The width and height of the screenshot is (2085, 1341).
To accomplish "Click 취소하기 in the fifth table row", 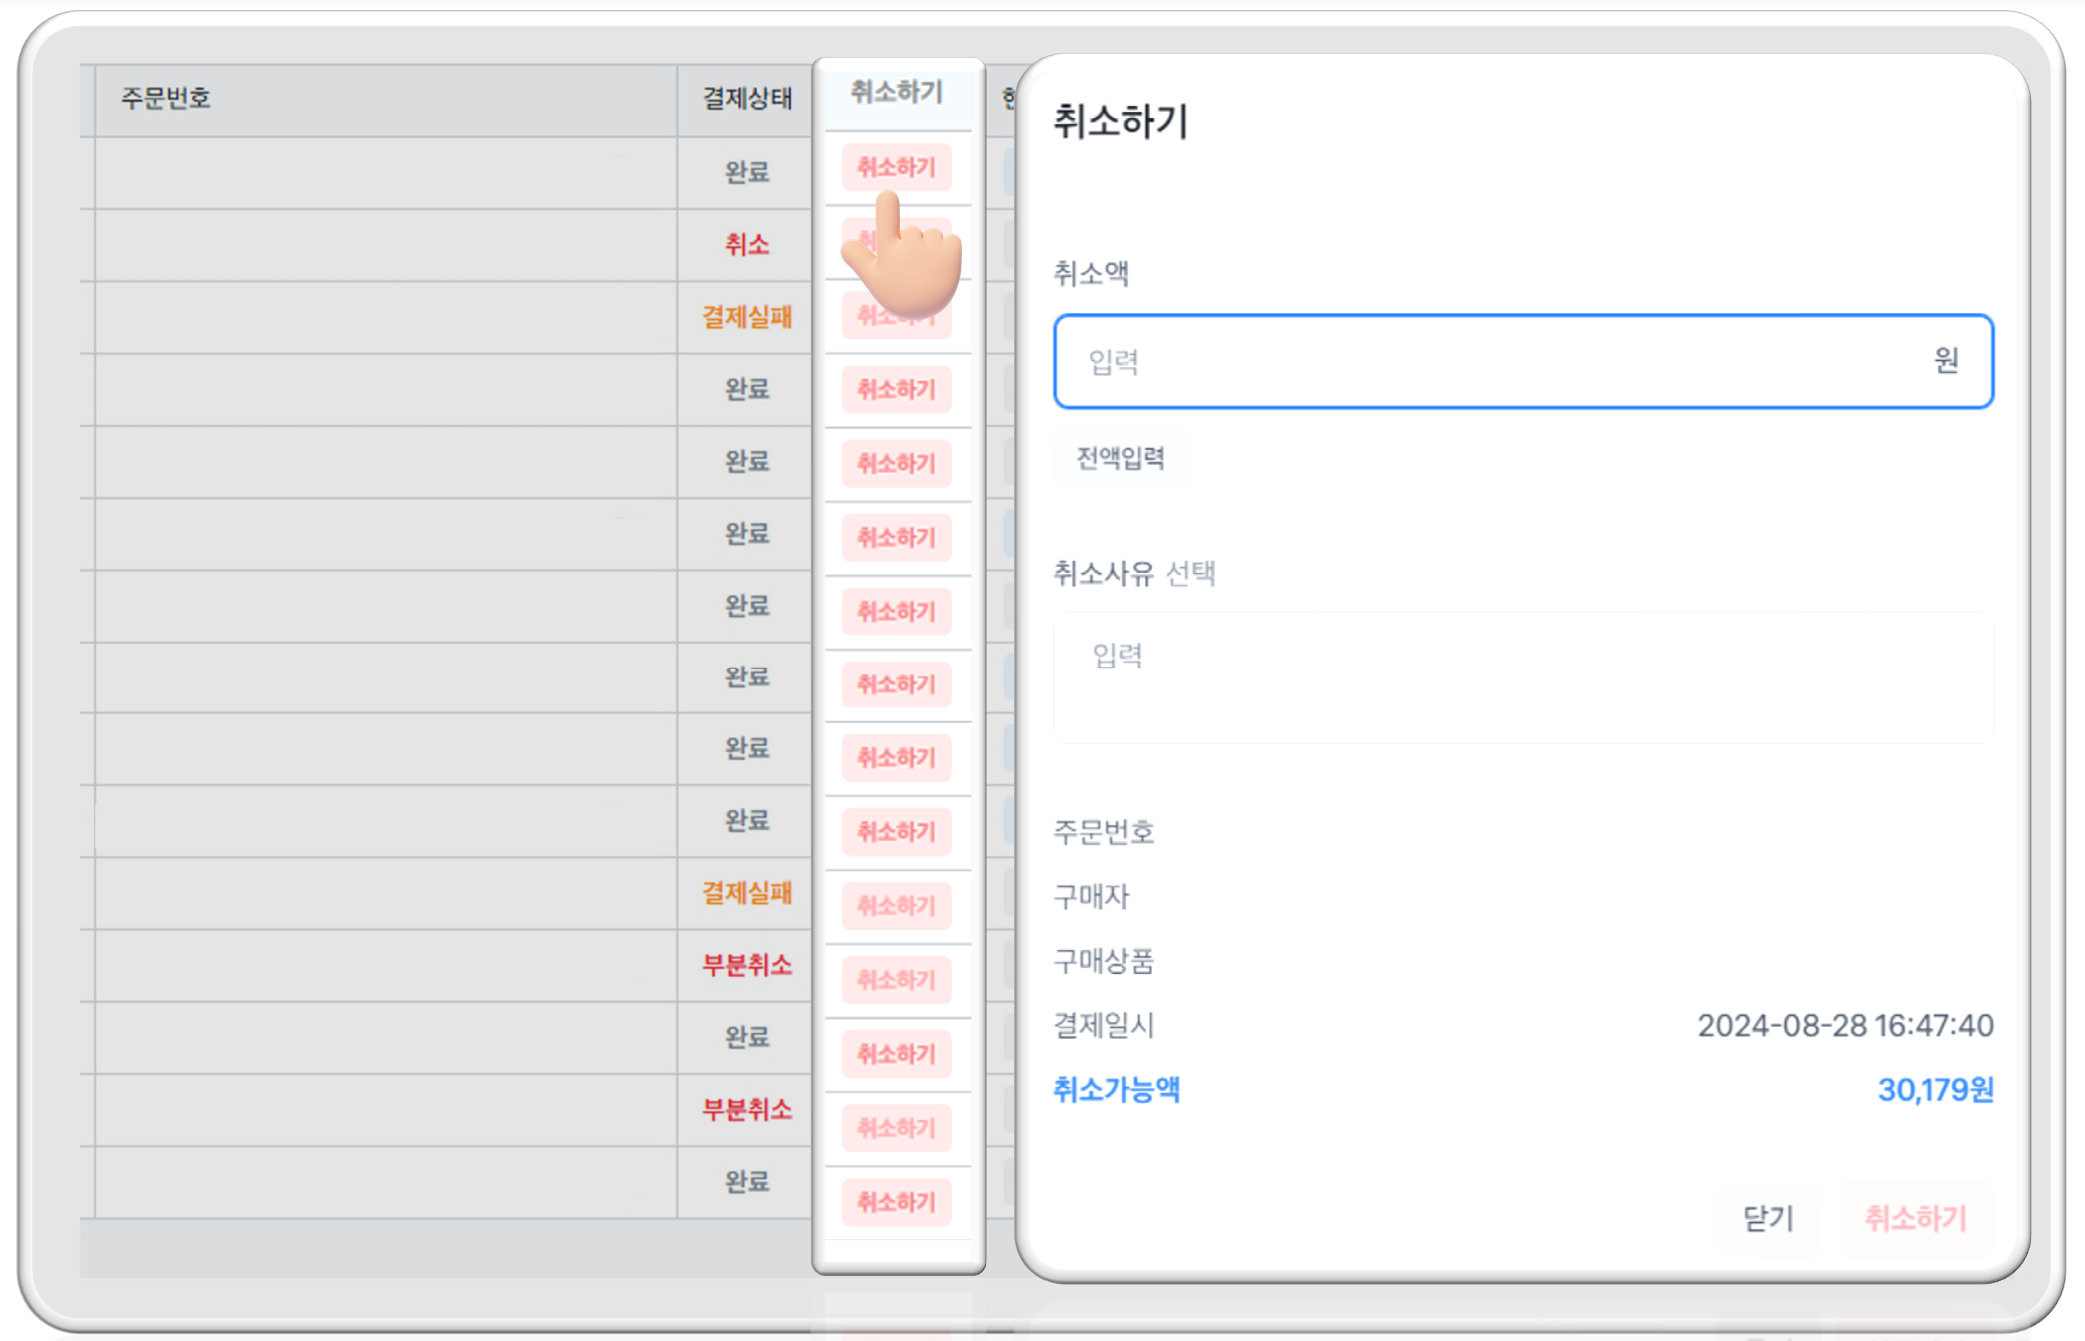I will tap(896, 464).
